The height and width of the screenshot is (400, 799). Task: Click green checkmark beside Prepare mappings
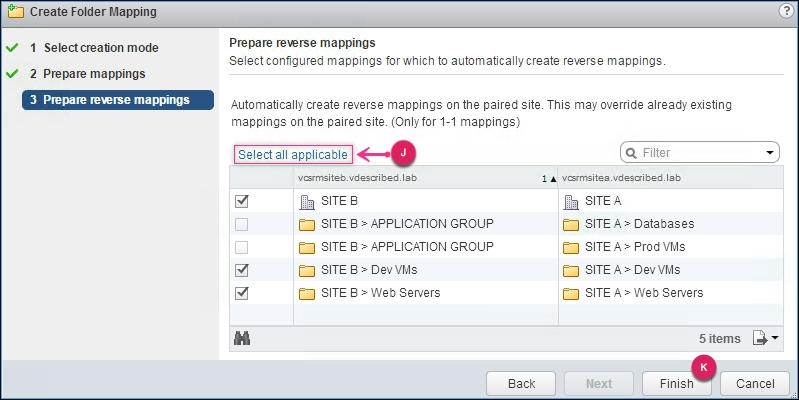[x=12, y=73]
